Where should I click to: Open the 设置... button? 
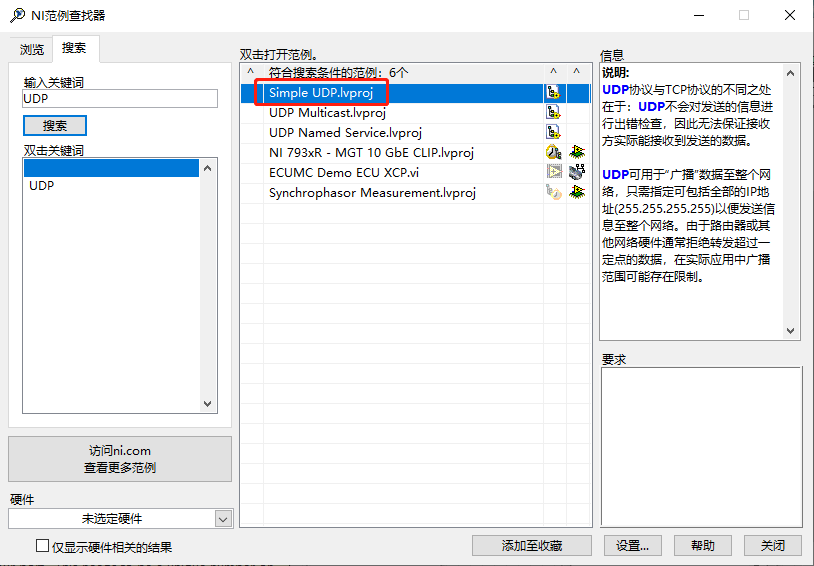pos(632,546)
